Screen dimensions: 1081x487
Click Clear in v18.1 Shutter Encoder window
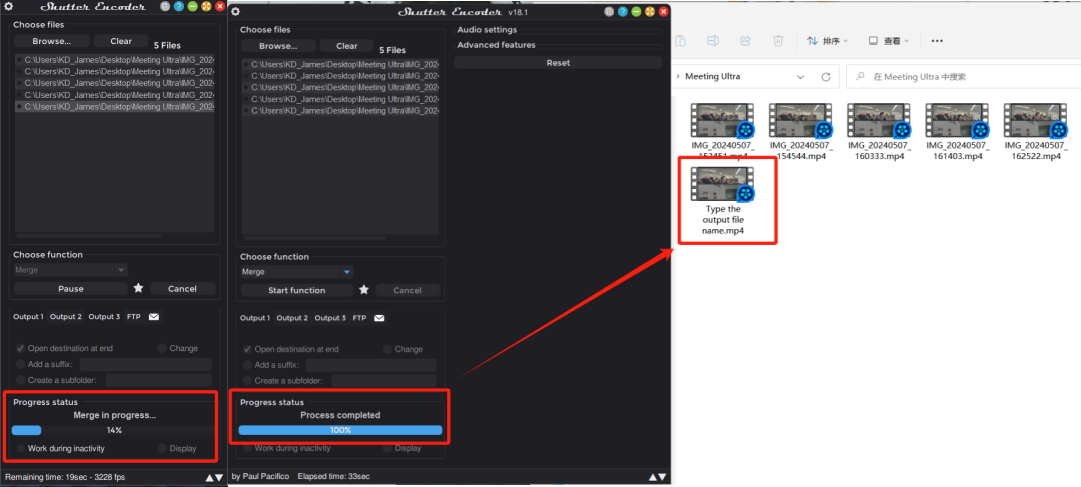click(x=347, y=46)
